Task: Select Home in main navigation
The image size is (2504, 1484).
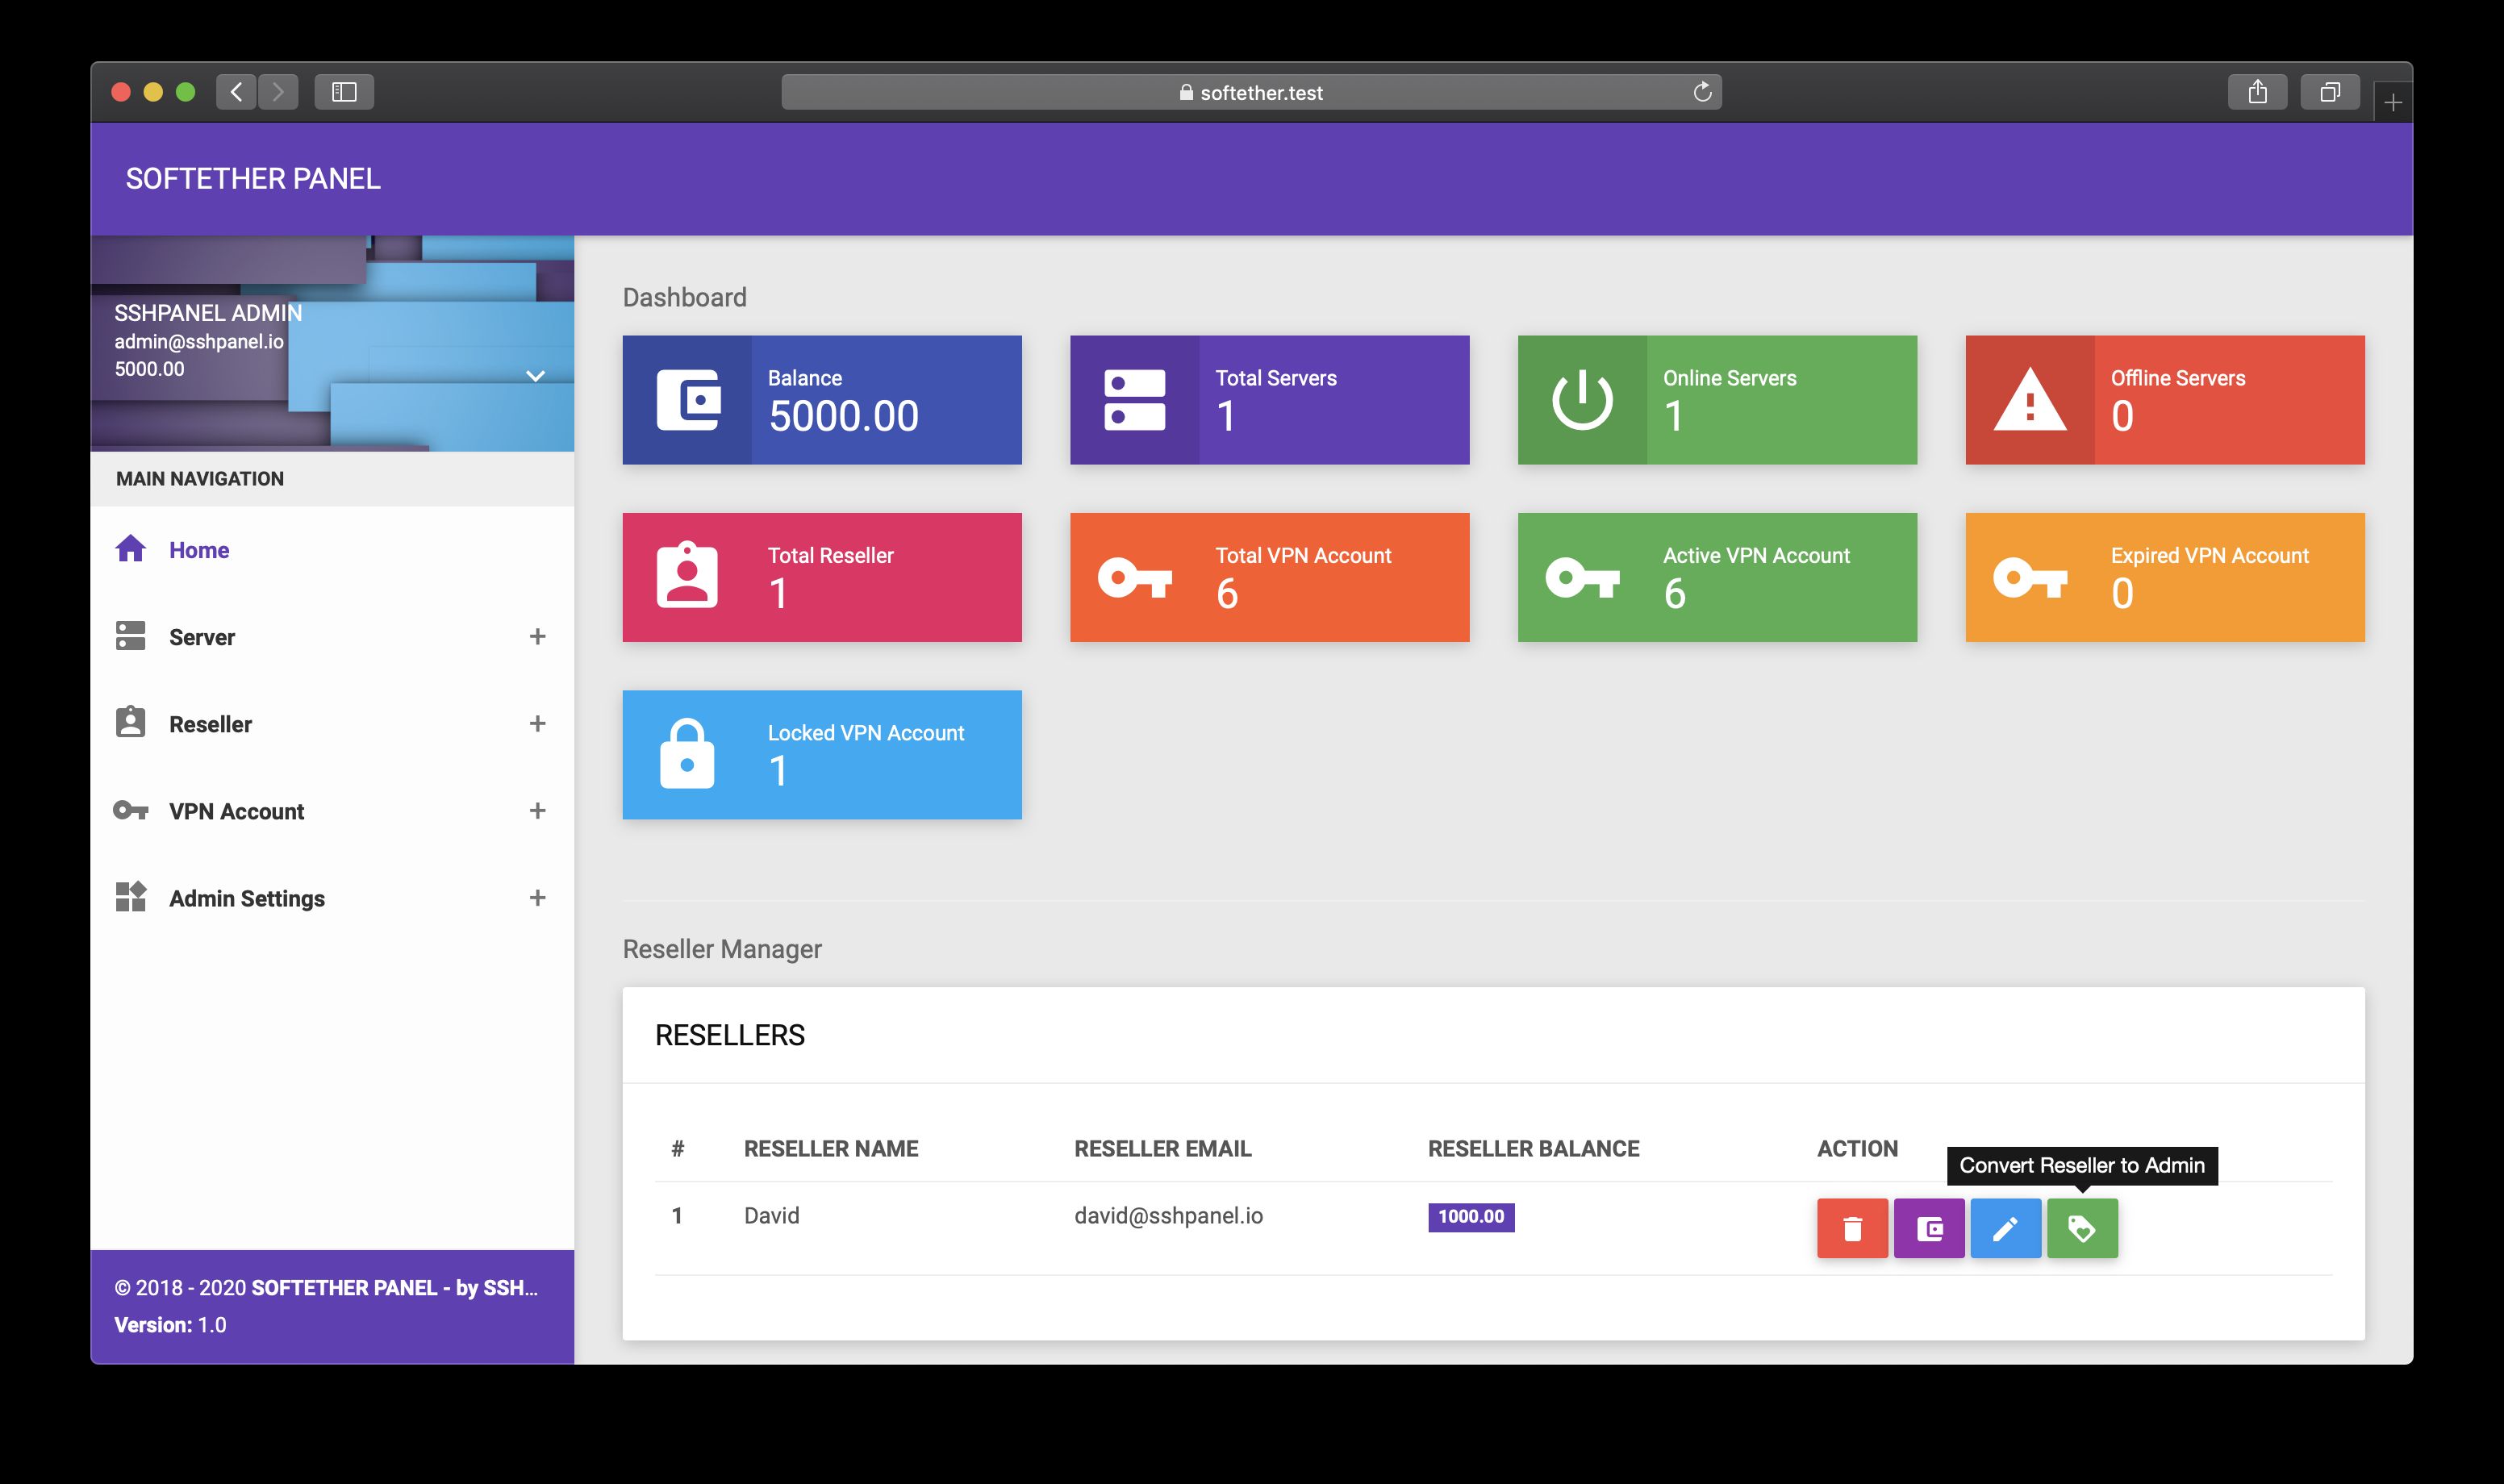Action: coord(199,550)
